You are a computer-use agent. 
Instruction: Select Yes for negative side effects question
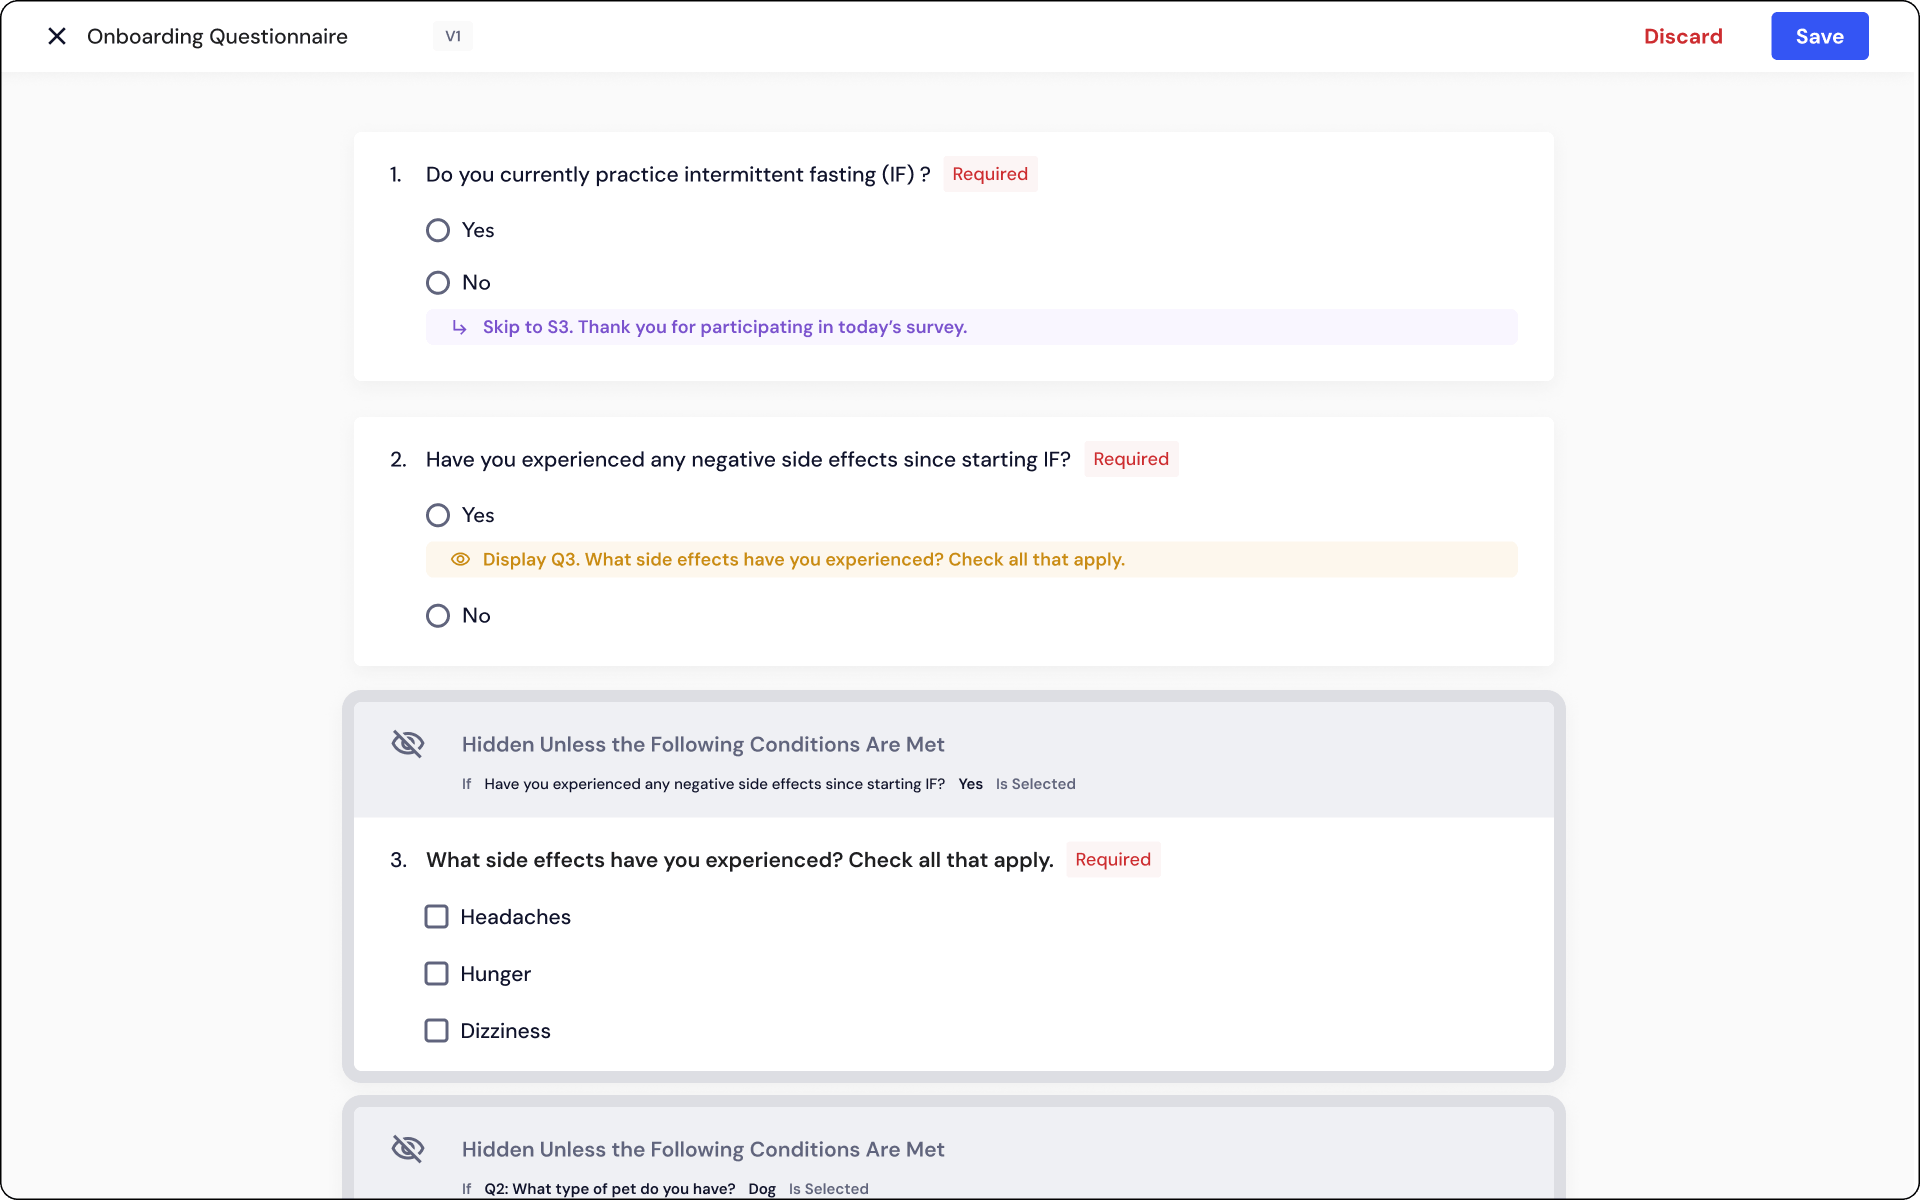(x=438, y=515)
